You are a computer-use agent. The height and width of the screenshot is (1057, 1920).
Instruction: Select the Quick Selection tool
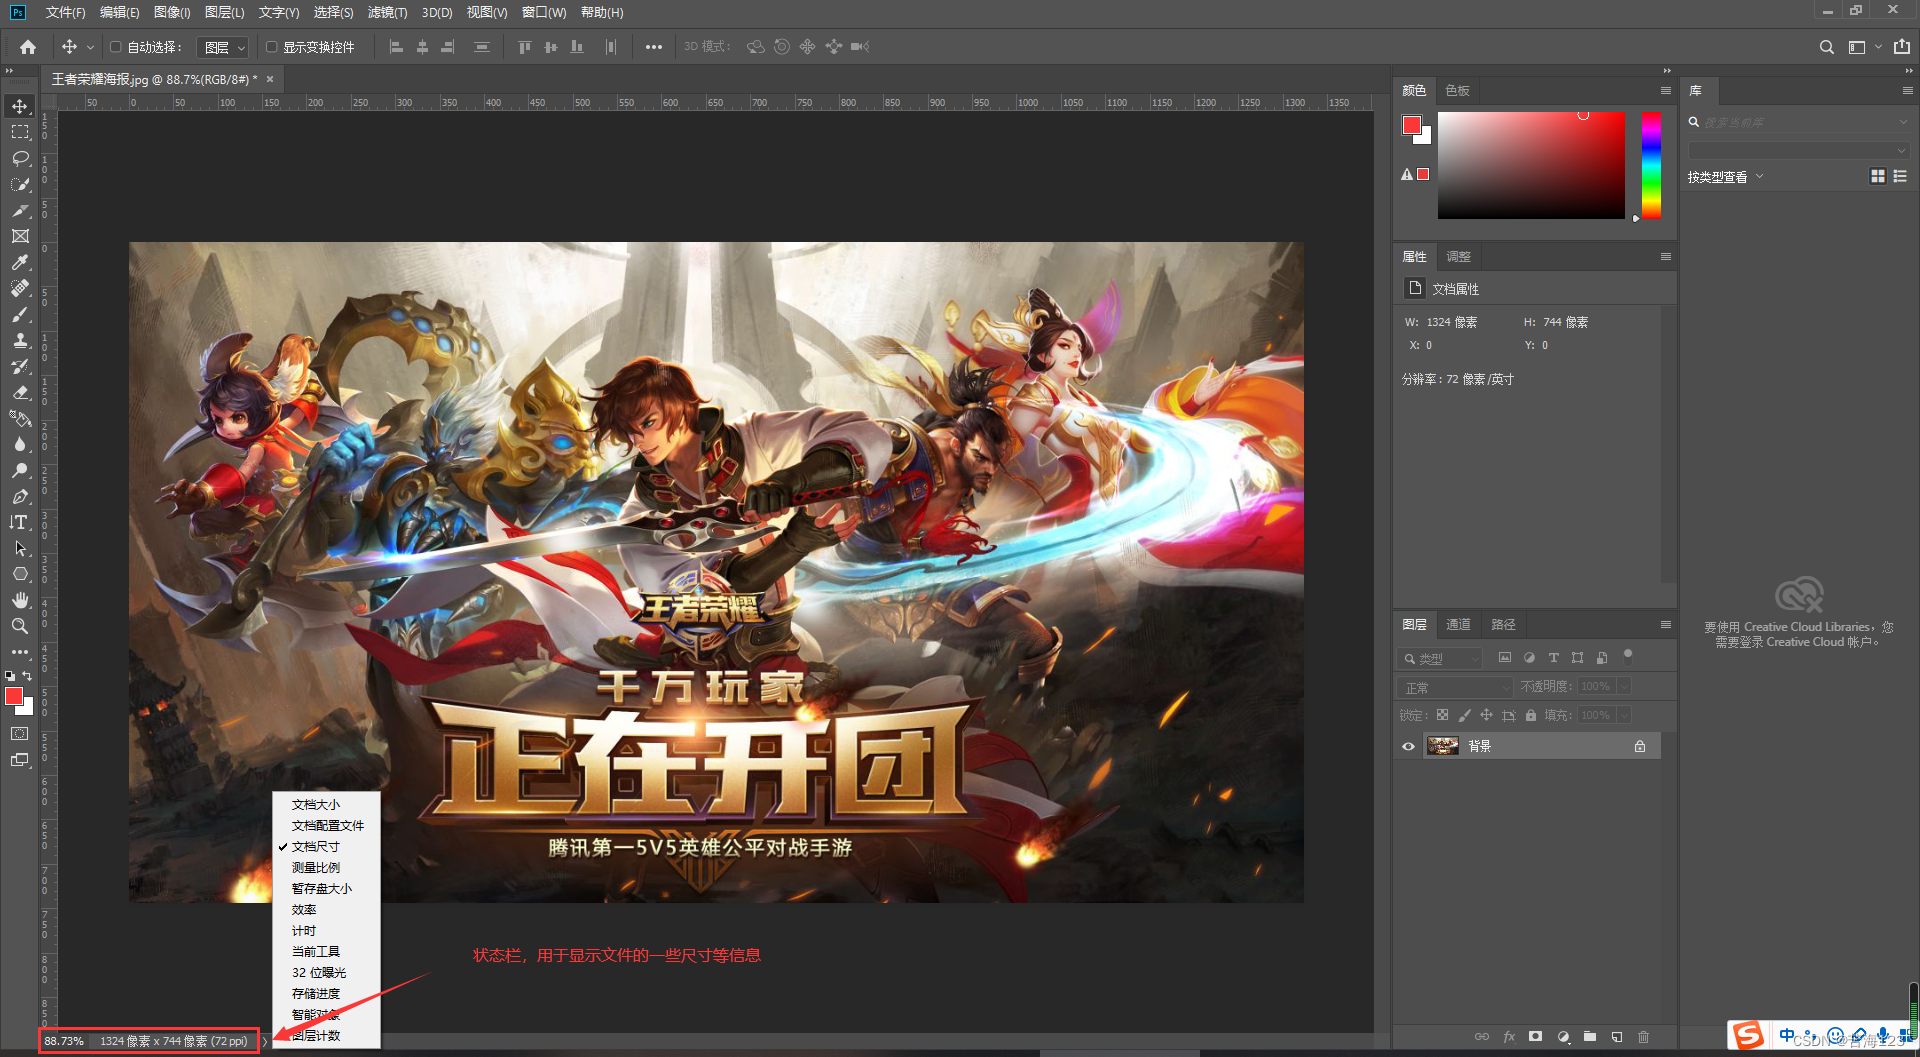tap(20, 184)
